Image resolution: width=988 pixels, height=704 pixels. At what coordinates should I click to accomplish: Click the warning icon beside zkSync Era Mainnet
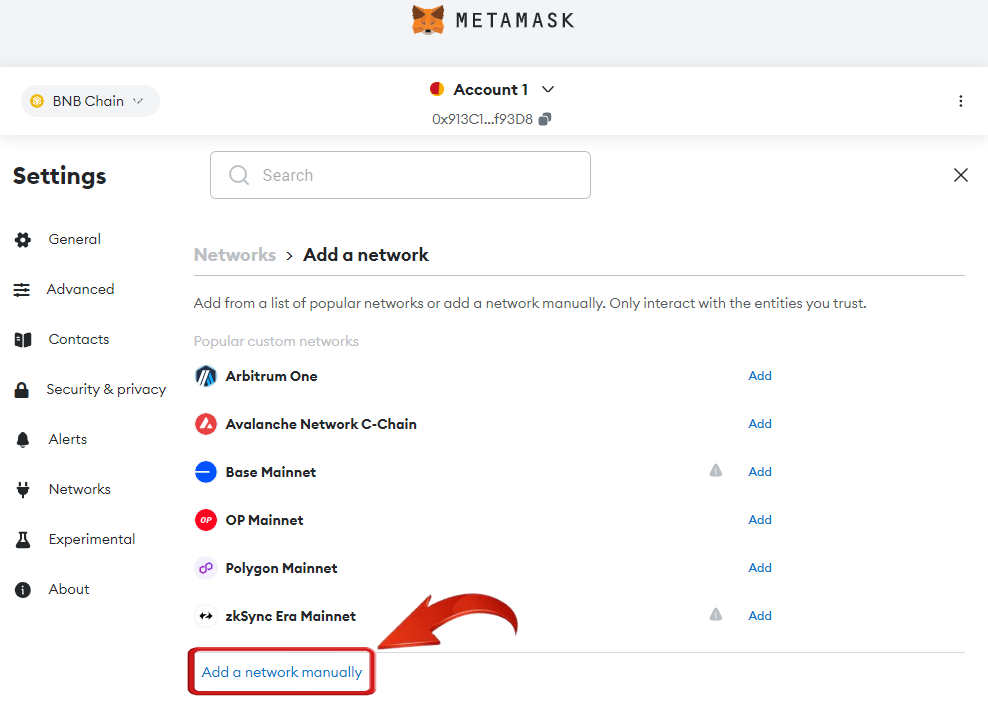click(x=716, y=615)
